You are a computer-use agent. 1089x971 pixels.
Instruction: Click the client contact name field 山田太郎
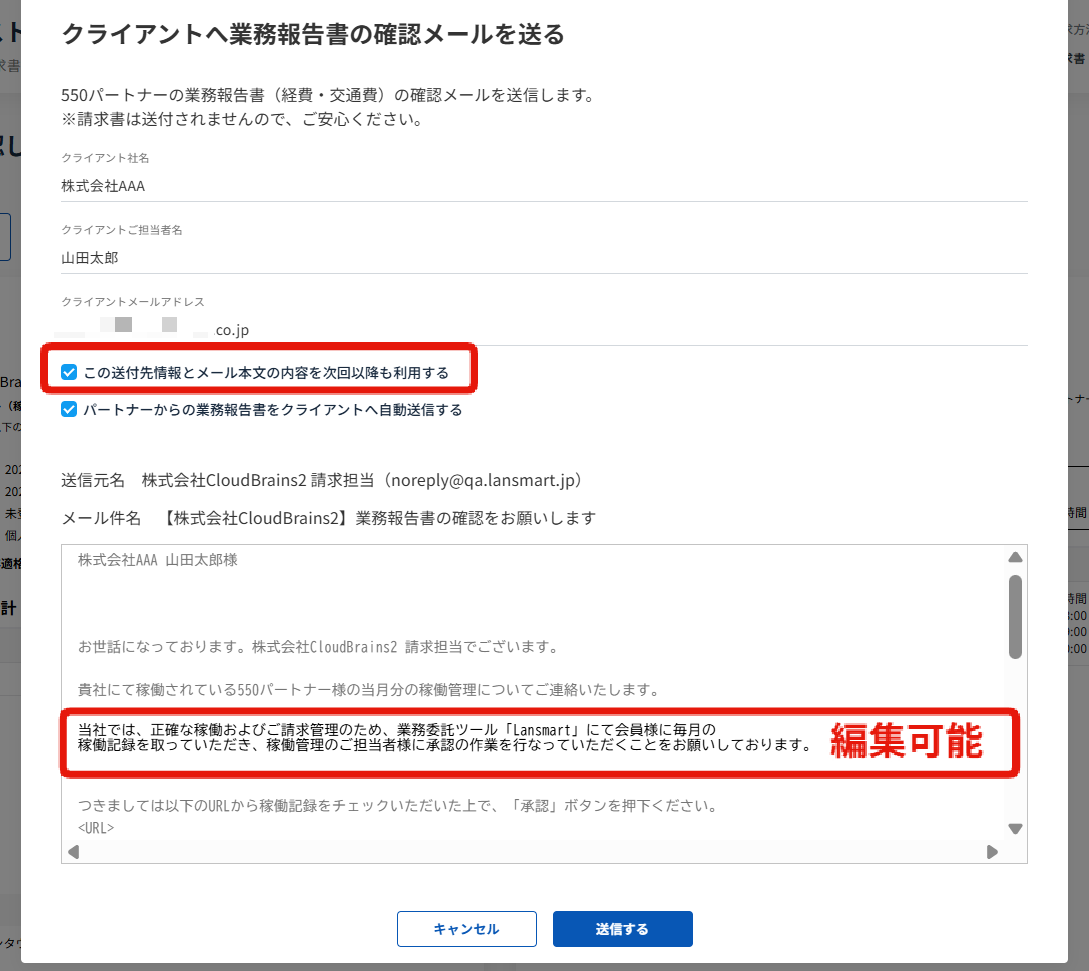tap(544, 258)
